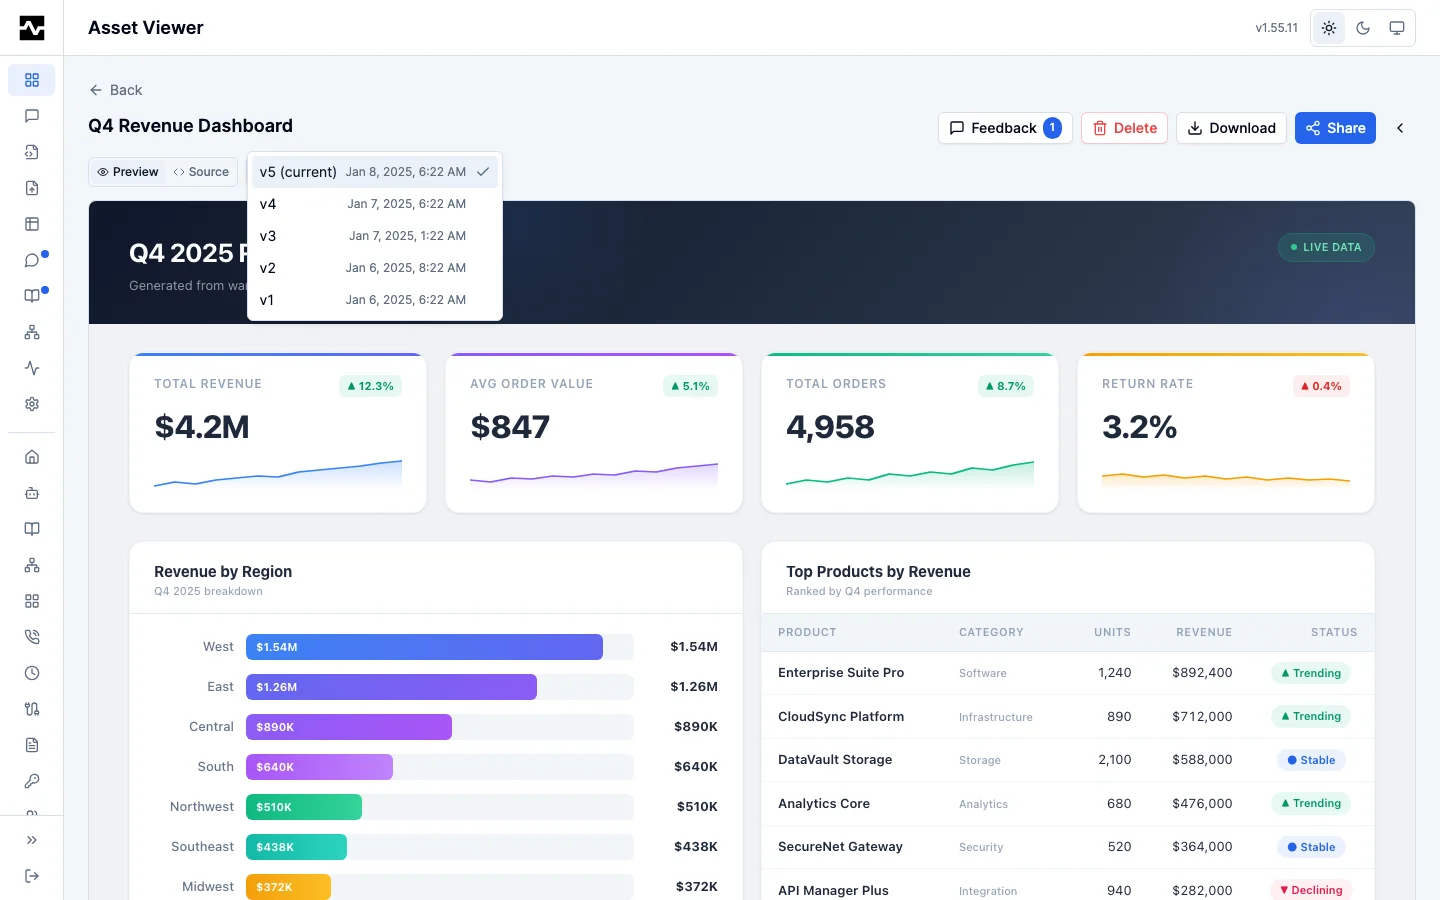This screenshot has height=900, width=1440.
Task: Click the LIVE DATA badge
Action: coord(1326,247)
